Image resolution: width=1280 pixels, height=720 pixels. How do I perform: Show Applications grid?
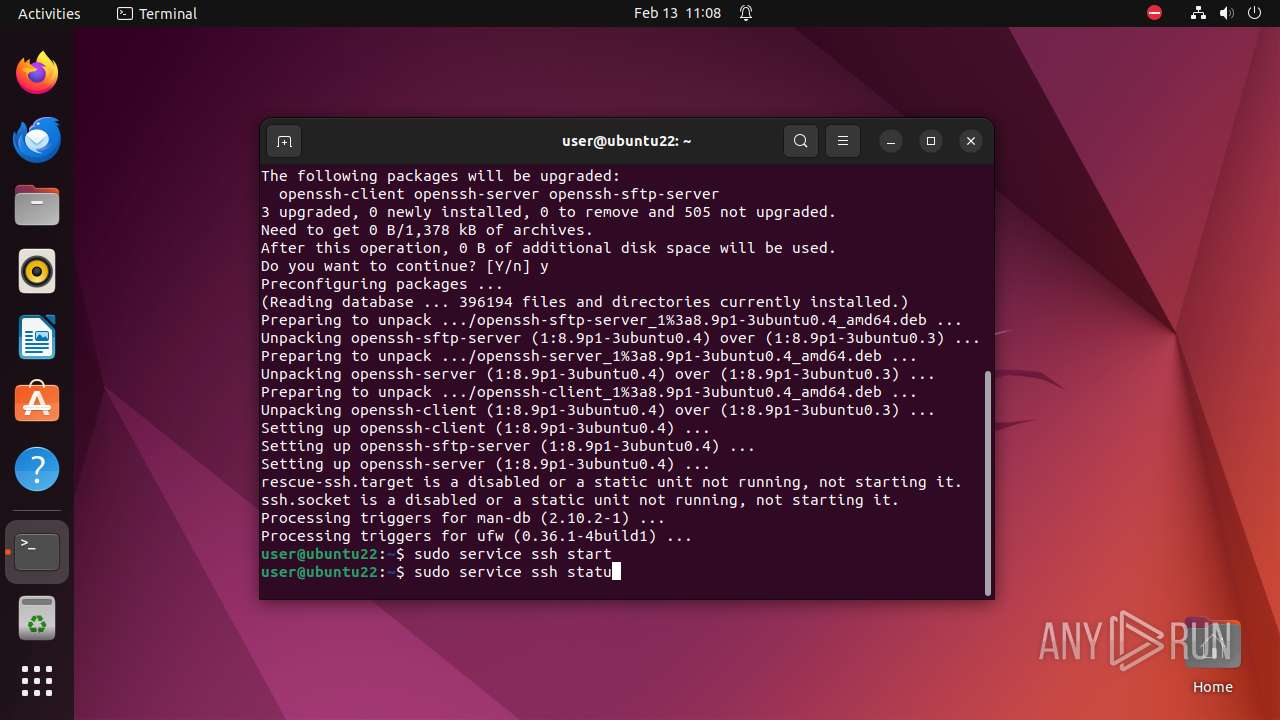37,681
